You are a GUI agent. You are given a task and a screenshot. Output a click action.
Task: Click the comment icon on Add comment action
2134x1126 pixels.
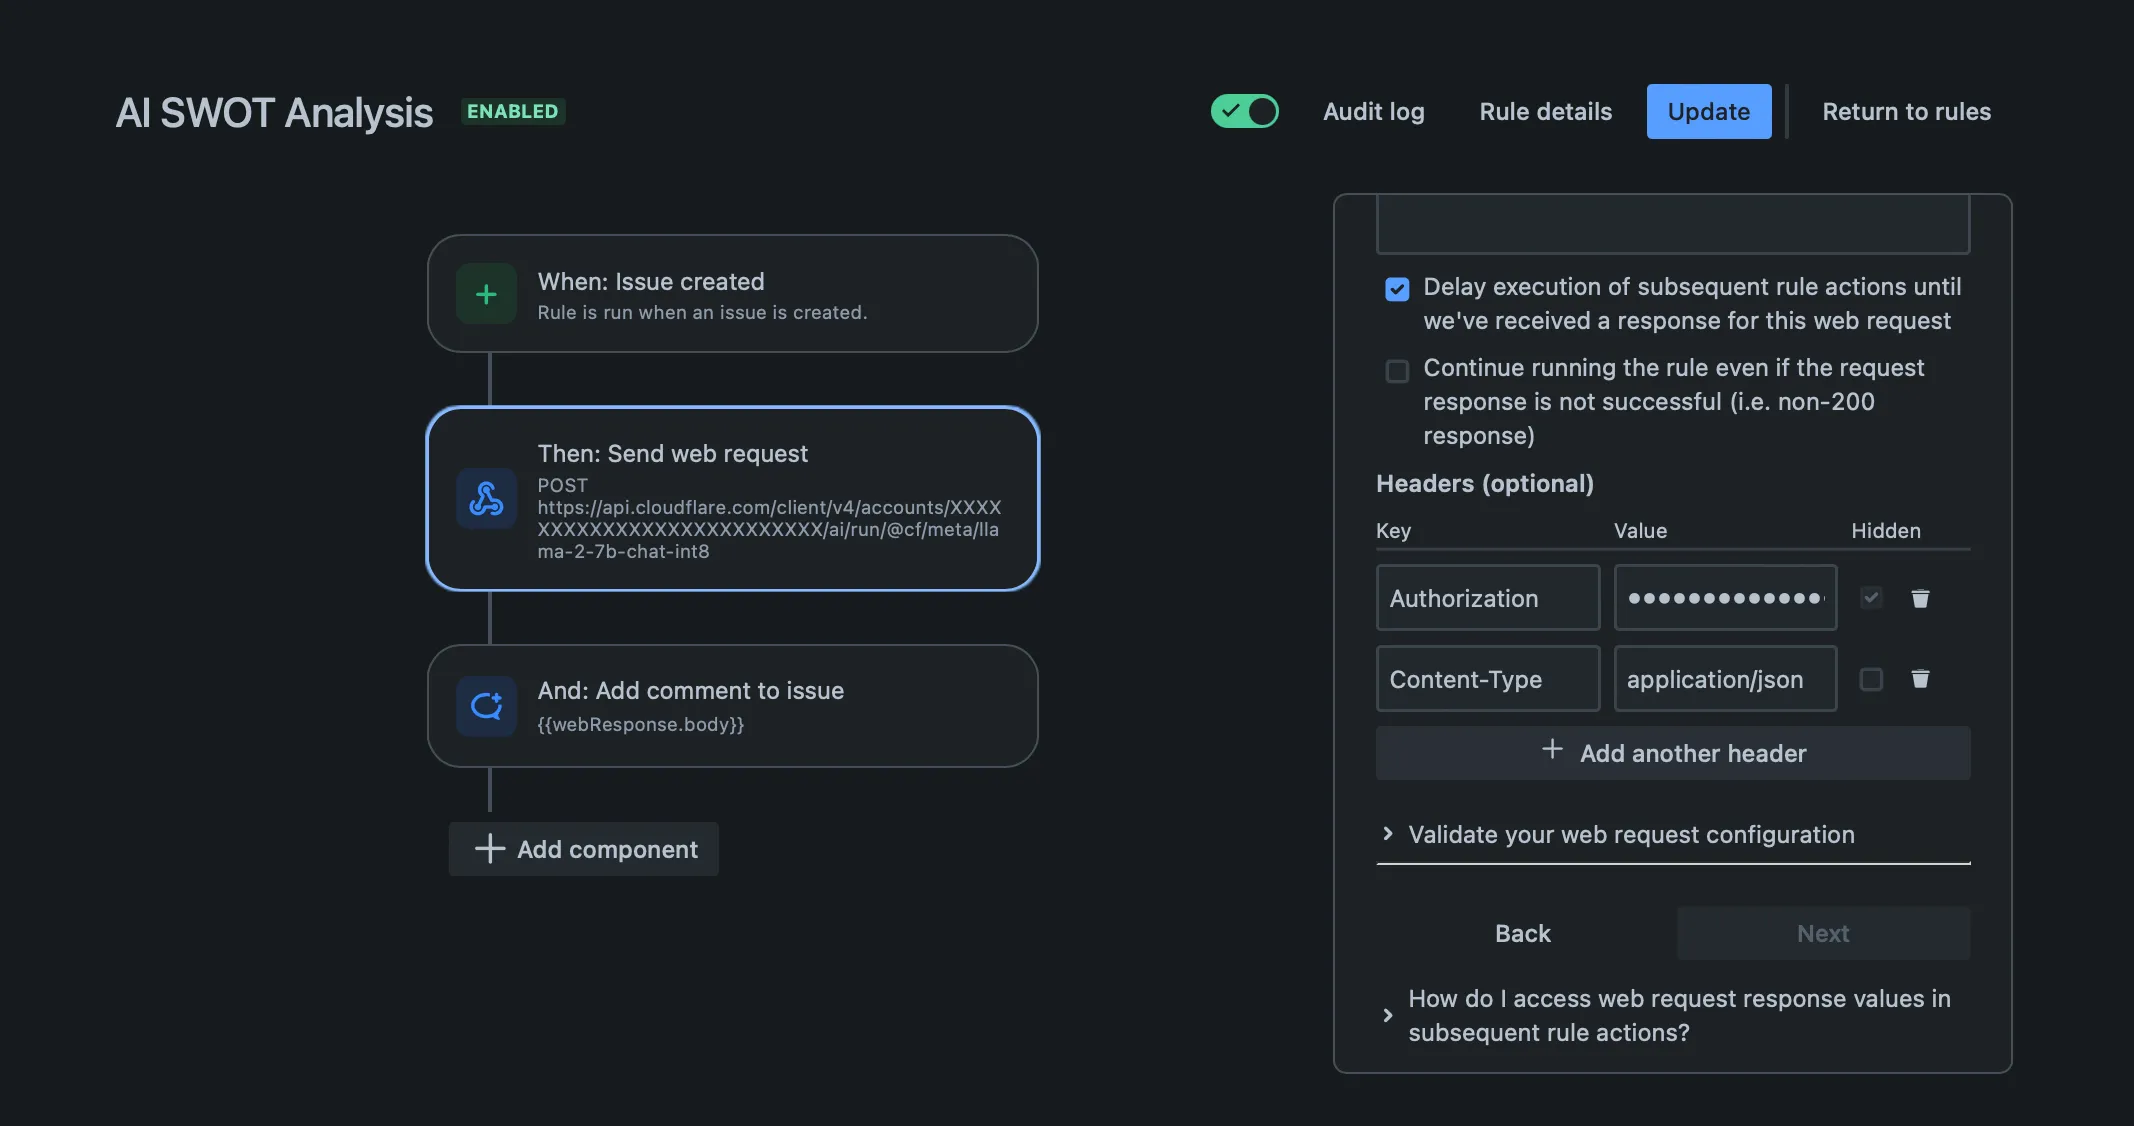[486, 706]
